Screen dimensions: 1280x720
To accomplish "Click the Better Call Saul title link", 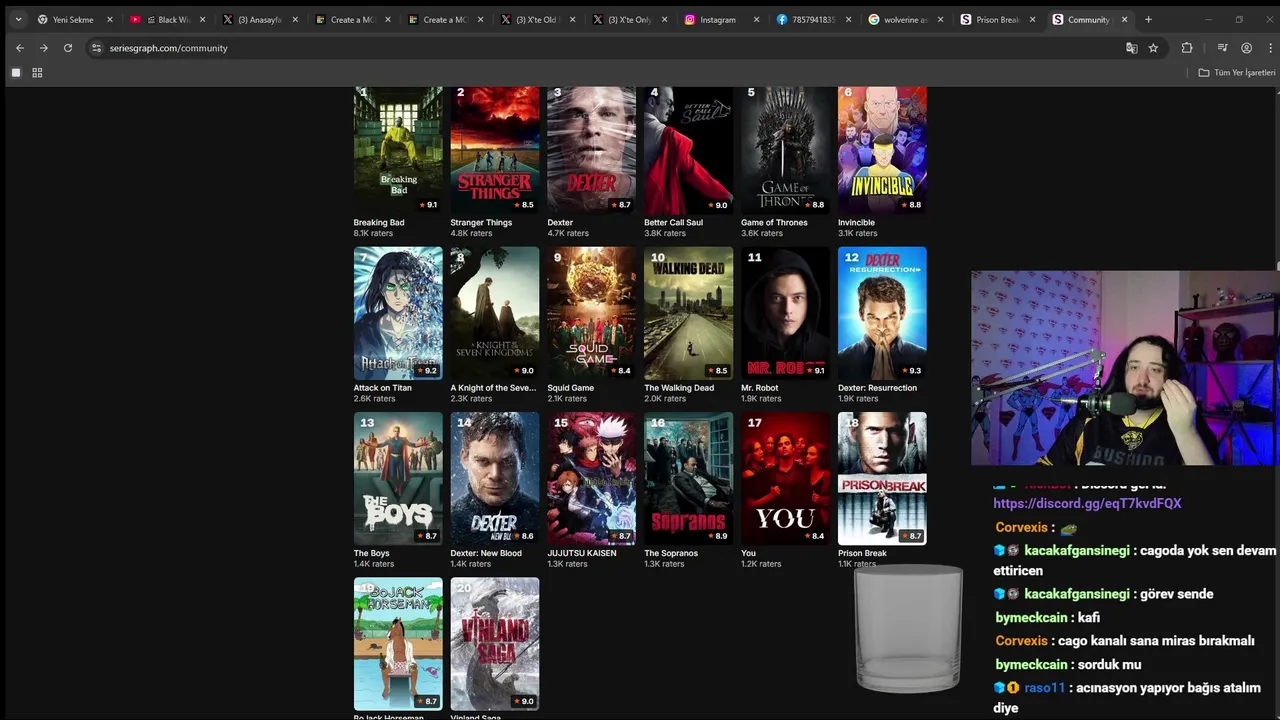I will (x=673, y=223).
